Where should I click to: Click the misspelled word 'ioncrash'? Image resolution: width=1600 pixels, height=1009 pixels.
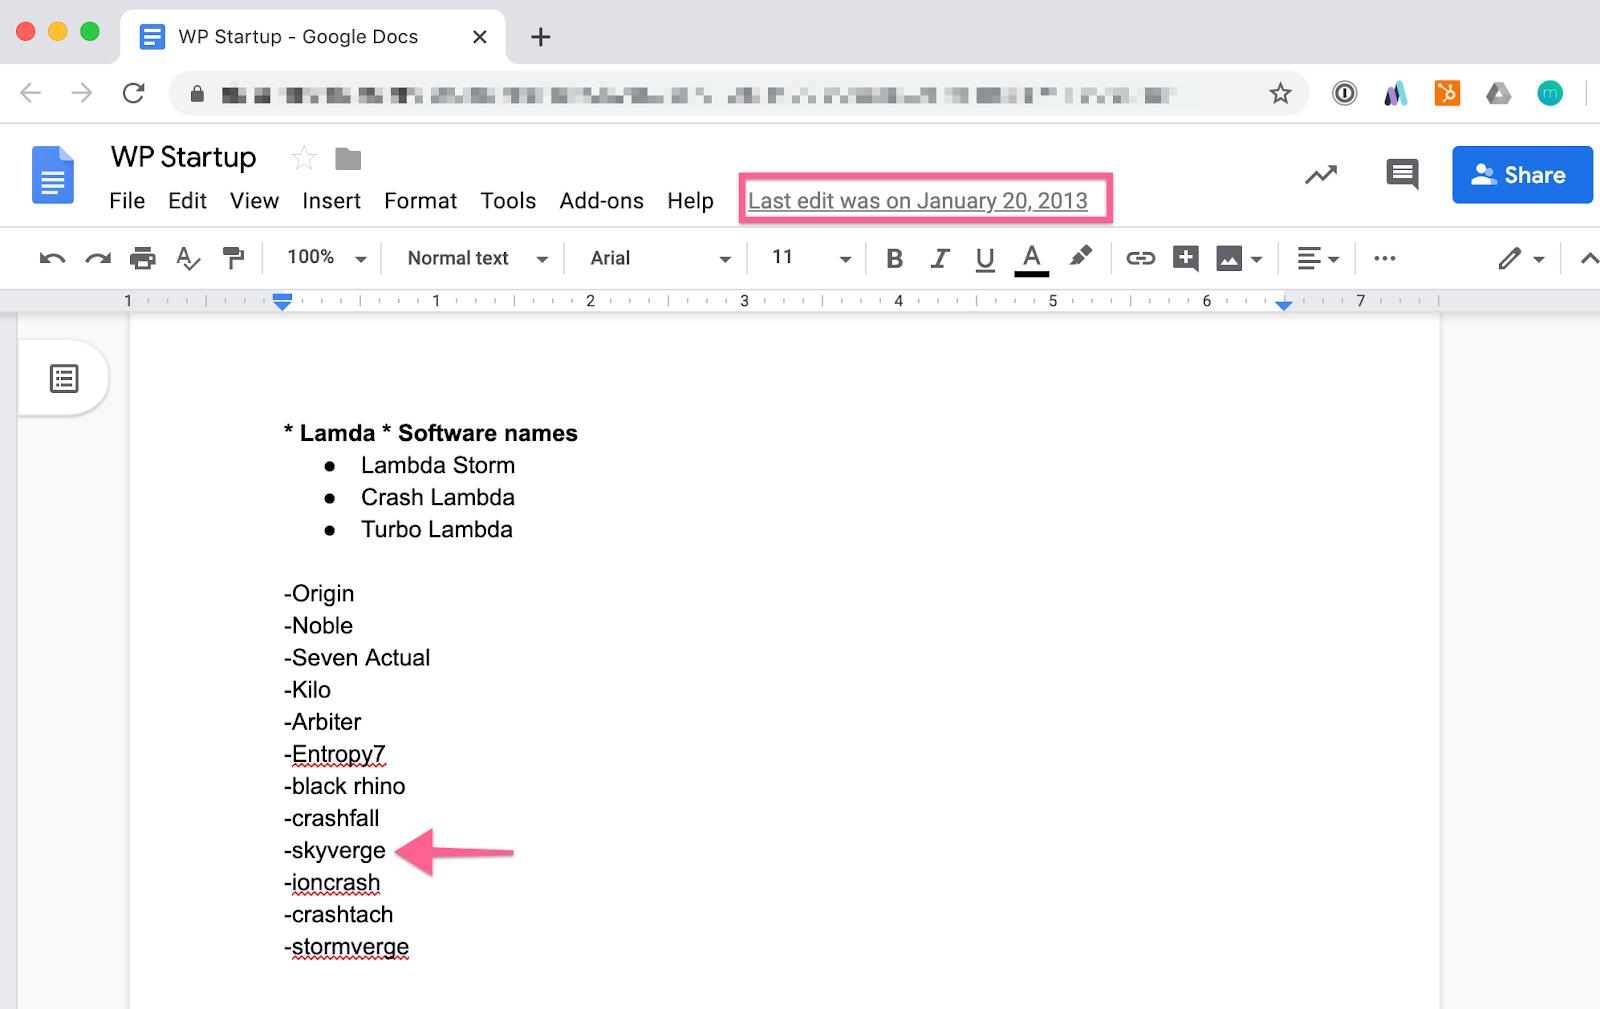(x=336, y=883)
